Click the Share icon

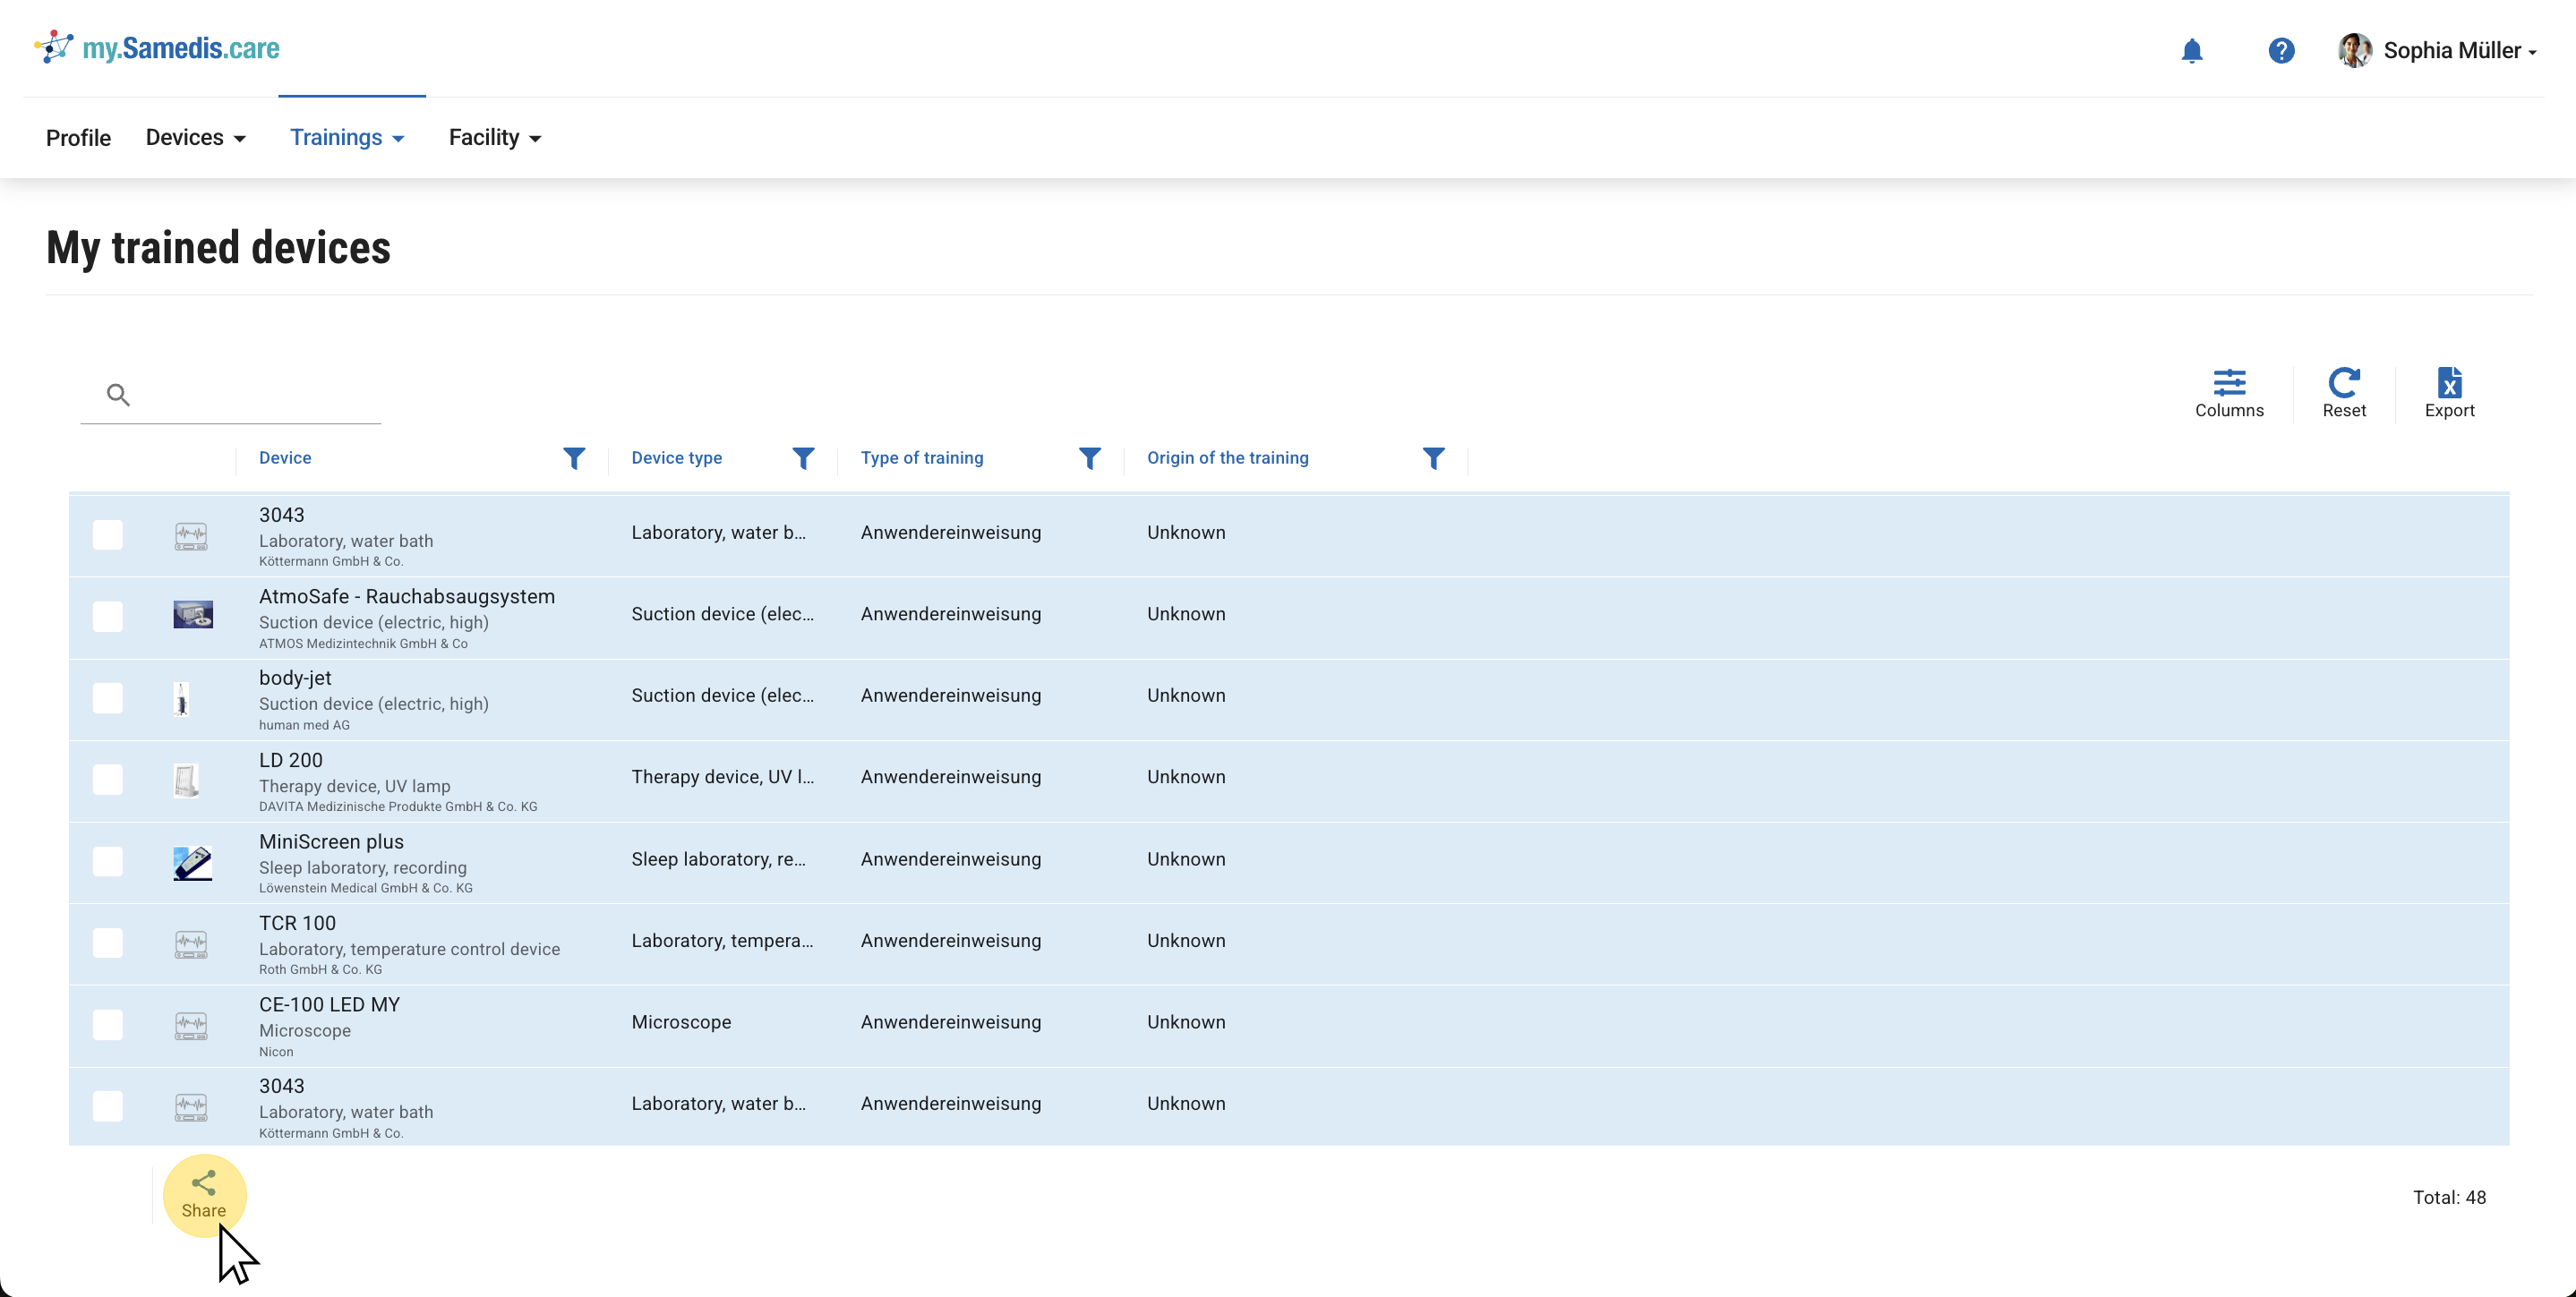pyautogui.click(x=204, y=1194)
